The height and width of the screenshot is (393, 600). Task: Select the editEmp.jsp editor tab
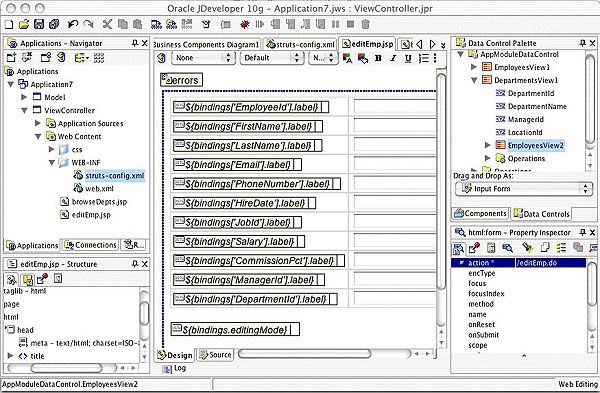367,44
